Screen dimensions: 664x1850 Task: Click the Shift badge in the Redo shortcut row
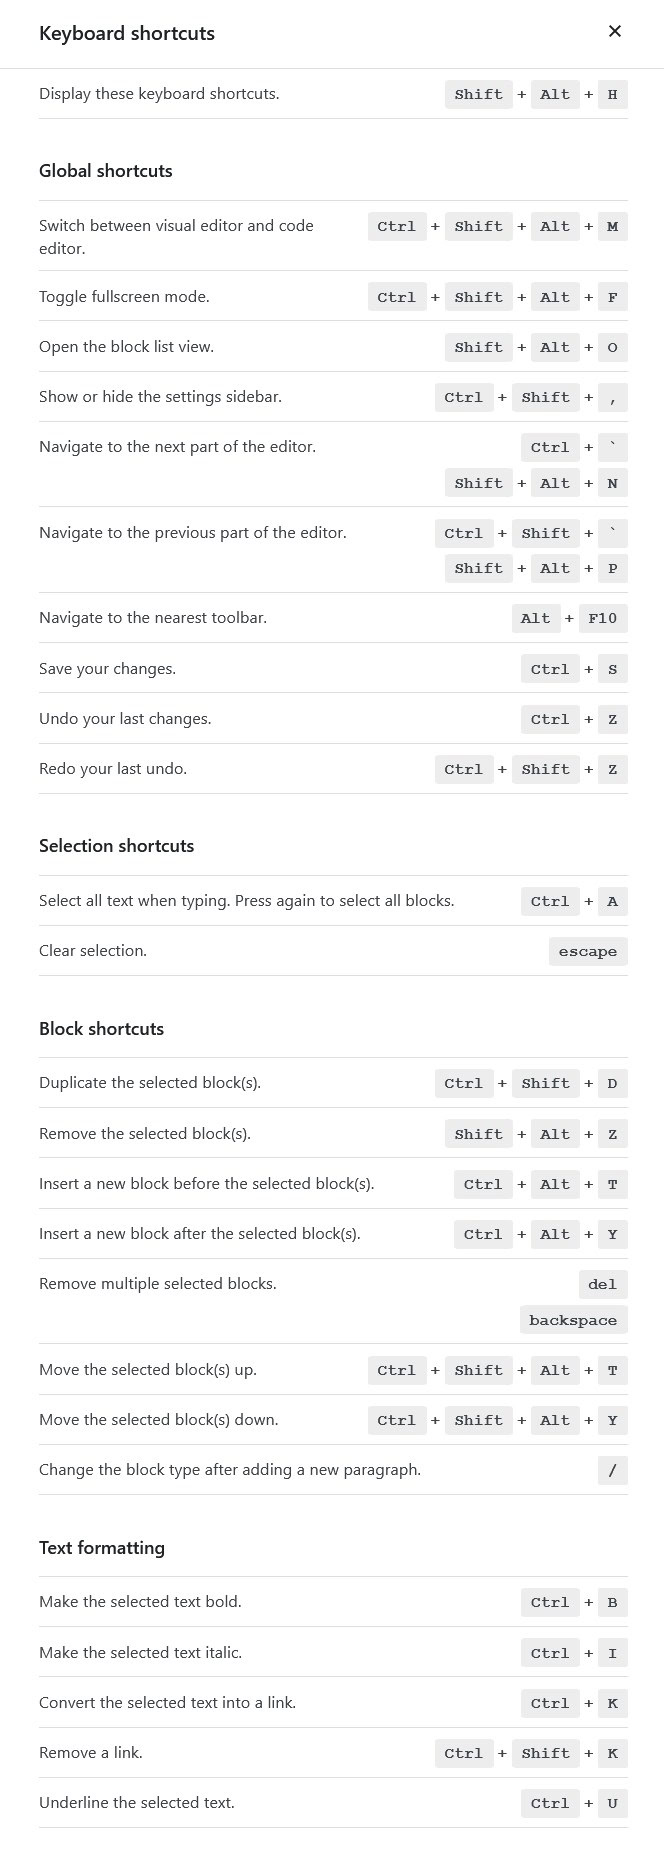click(x=545, y=769)
